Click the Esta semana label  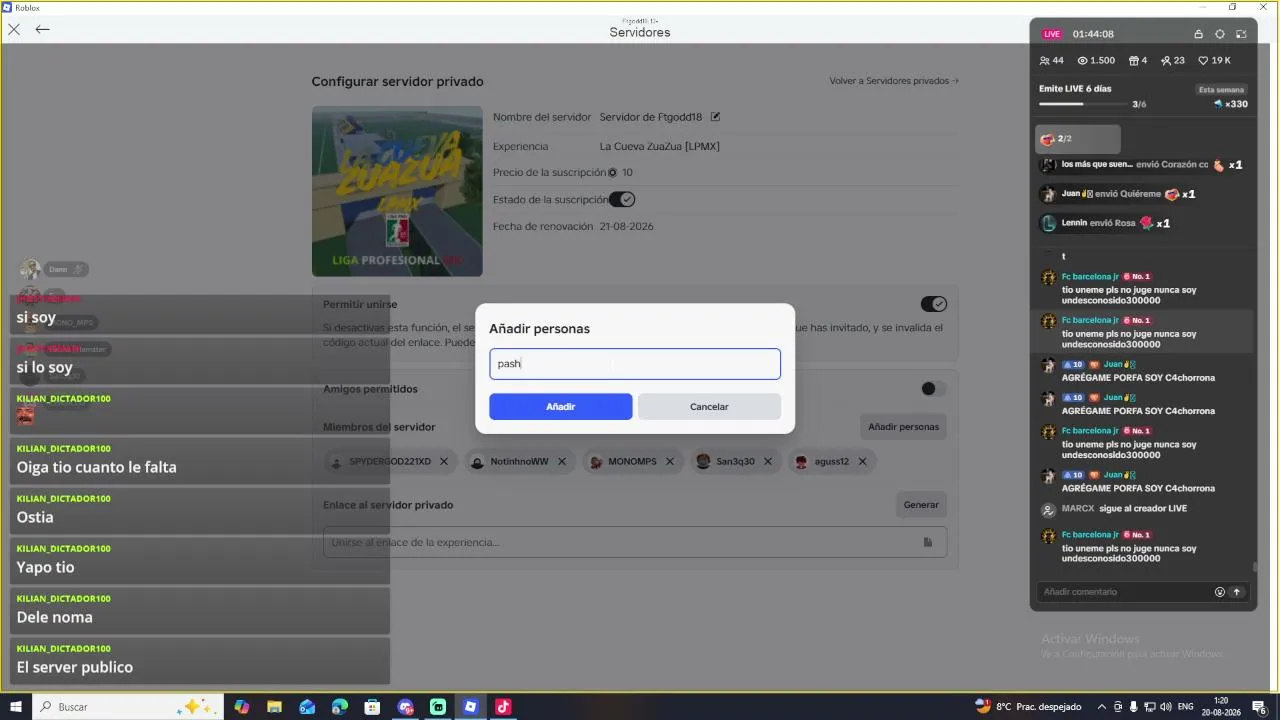[1222, 89]
